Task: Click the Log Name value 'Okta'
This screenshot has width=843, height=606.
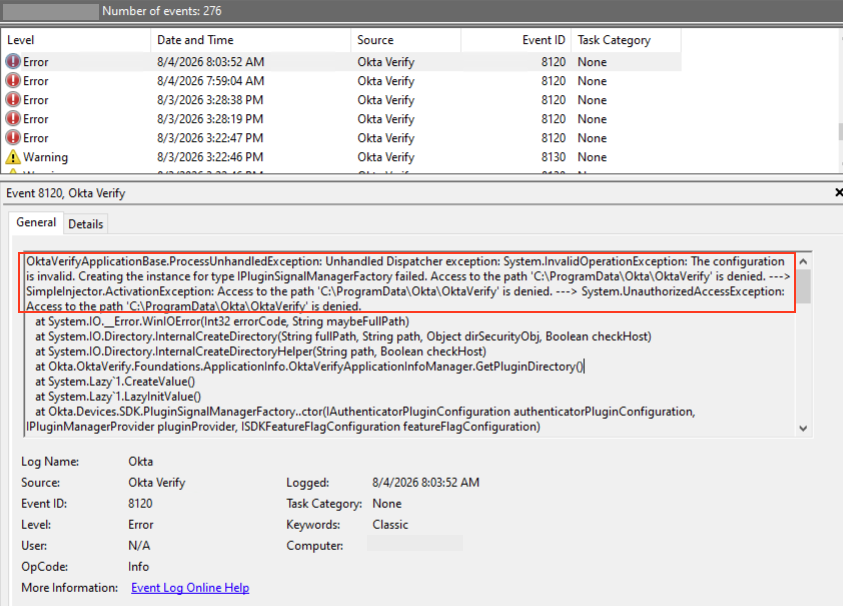Action: (140, 462)
